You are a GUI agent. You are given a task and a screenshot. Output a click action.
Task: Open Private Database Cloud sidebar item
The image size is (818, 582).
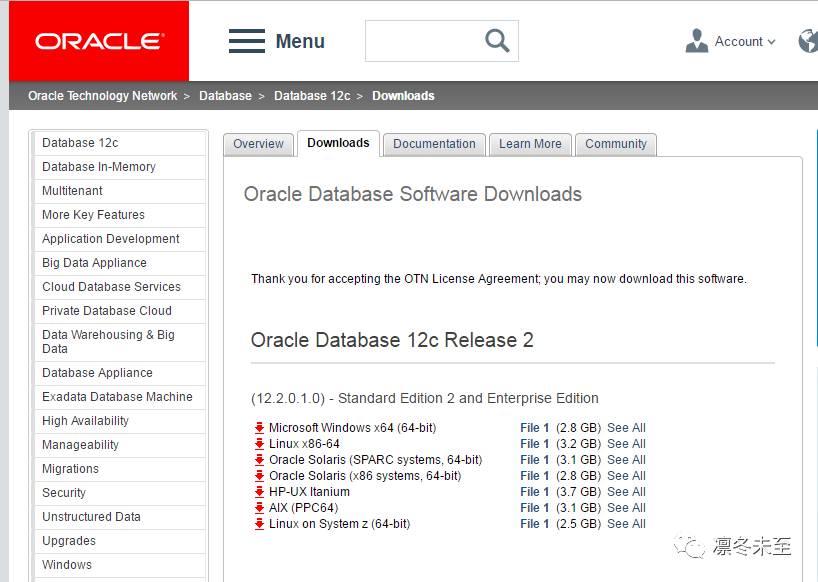coord(120,311)
